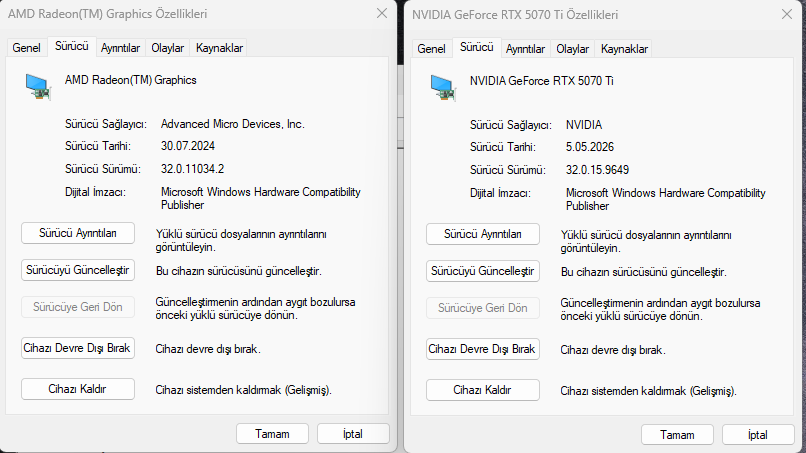
Task: Click NVIDIA GeForce RTX 5070 Ti device heading
Action: pyautogui.click(x=542, y=81)
